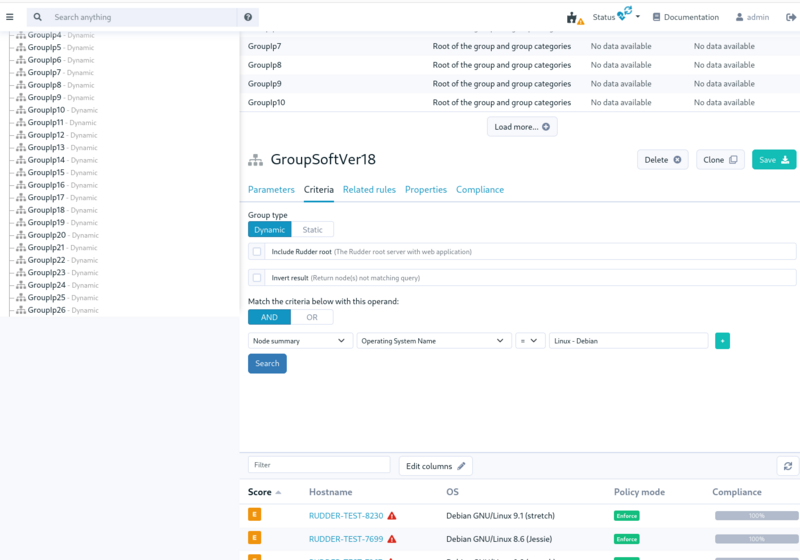Open the Operating System Name dropdown

coord(434,341)
